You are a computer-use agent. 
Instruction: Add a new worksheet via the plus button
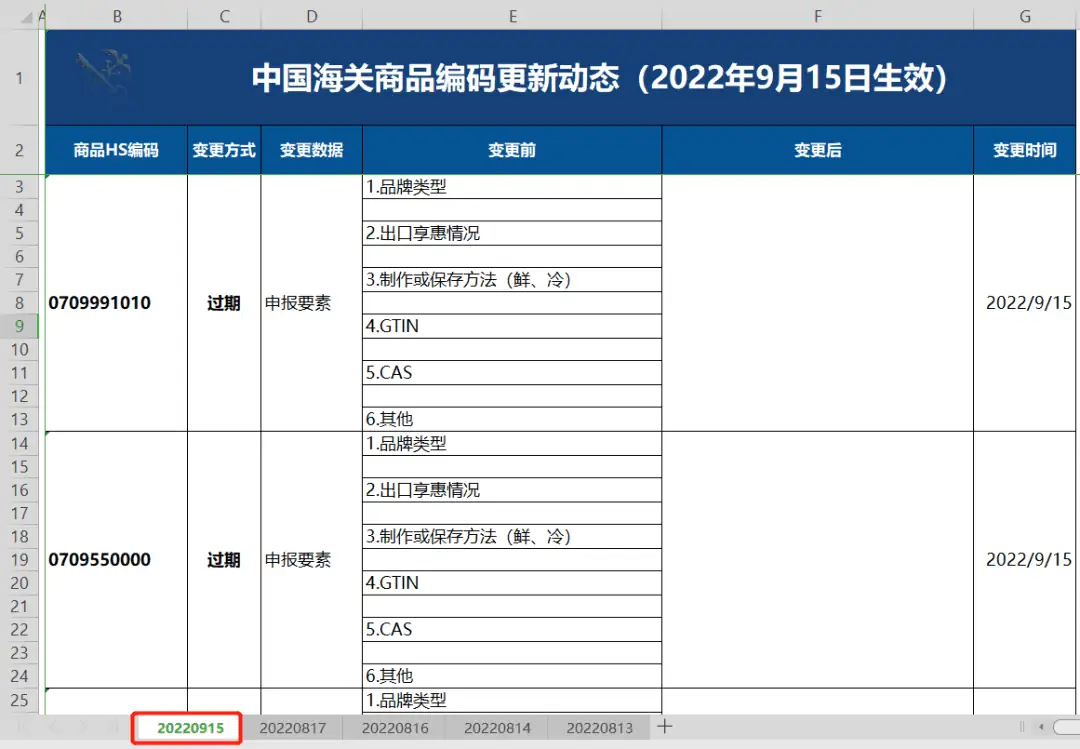663,727
